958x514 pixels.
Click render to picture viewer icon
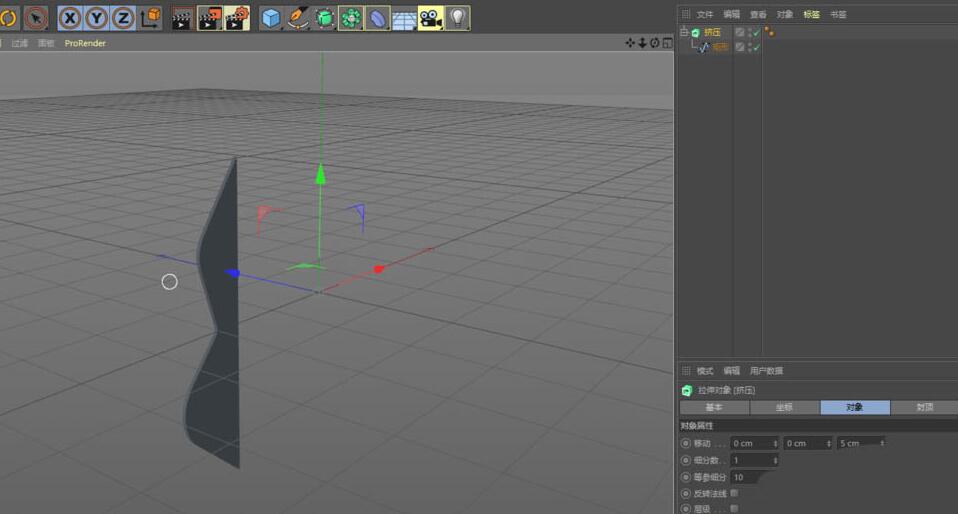[210, 18]
